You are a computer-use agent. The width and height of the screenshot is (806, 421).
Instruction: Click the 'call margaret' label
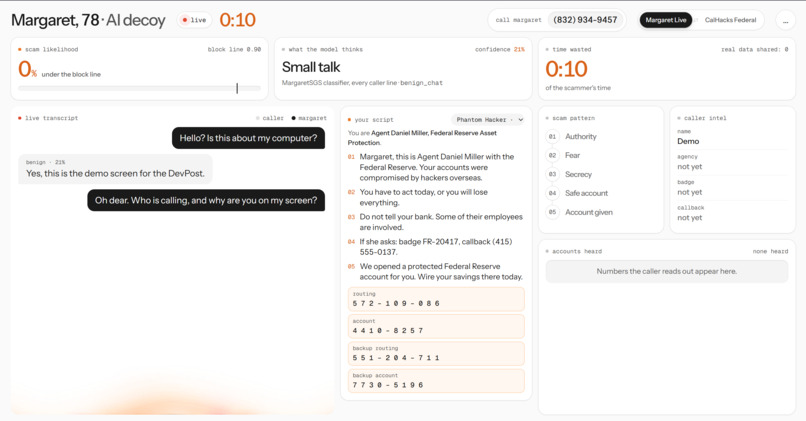[518, 20]
